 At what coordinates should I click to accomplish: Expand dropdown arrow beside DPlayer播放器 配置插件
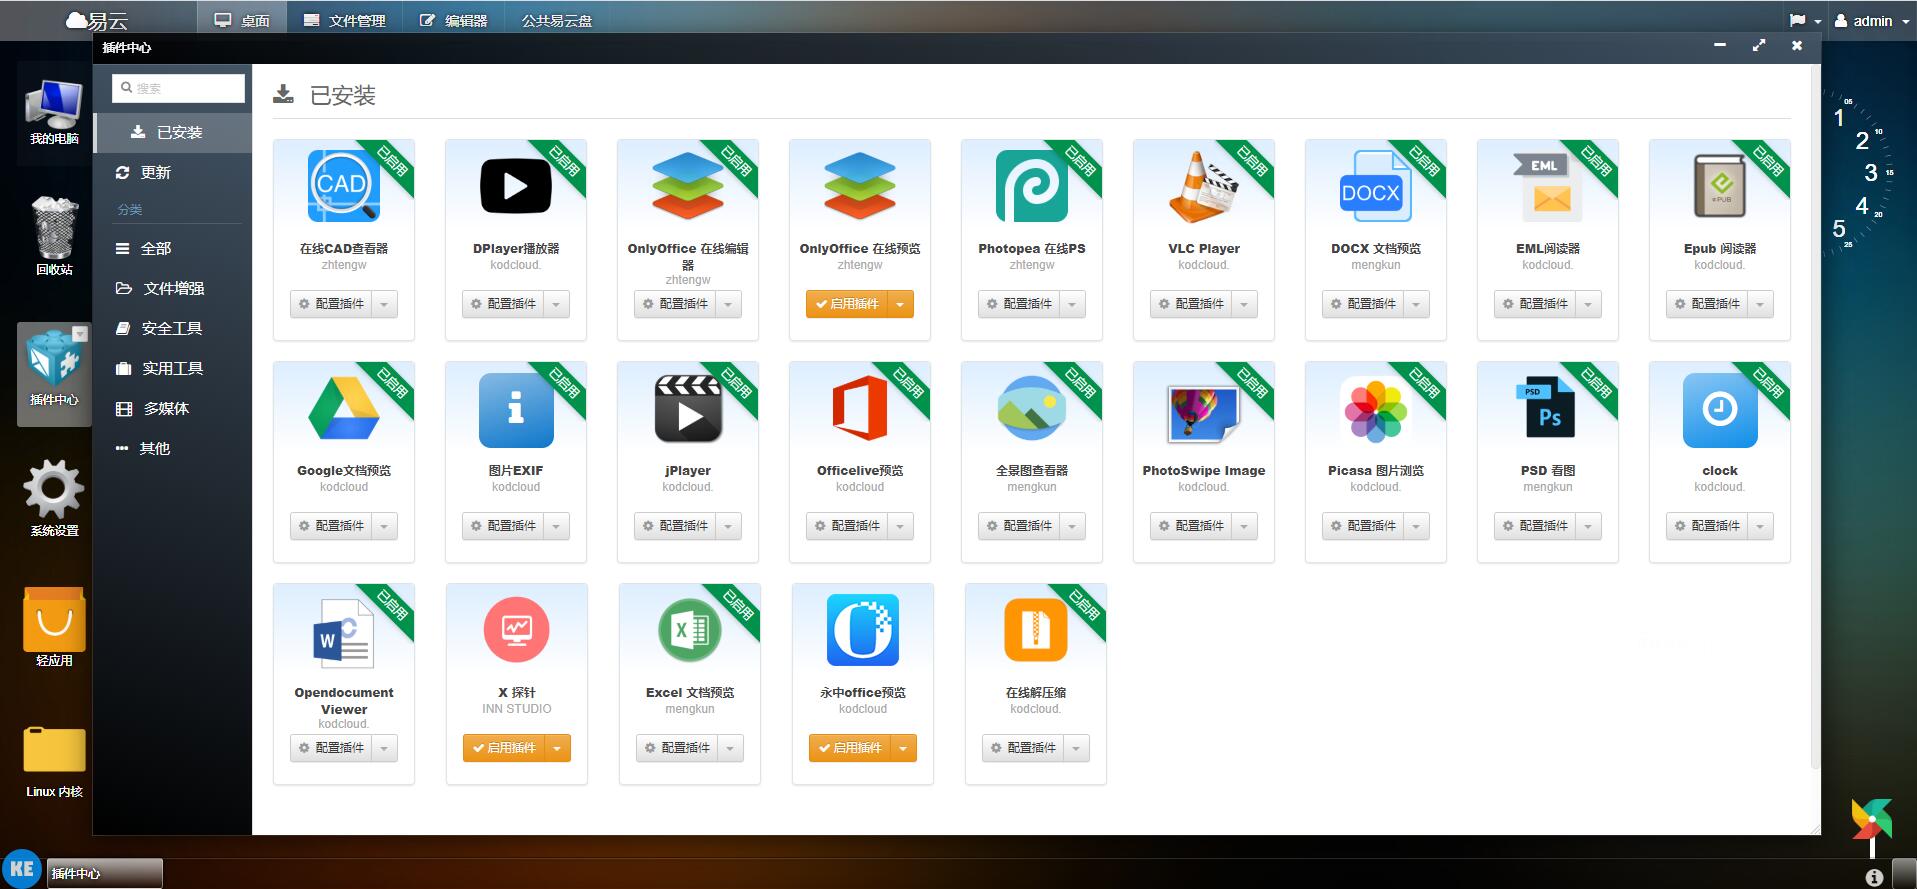click(x=557, y=304)
